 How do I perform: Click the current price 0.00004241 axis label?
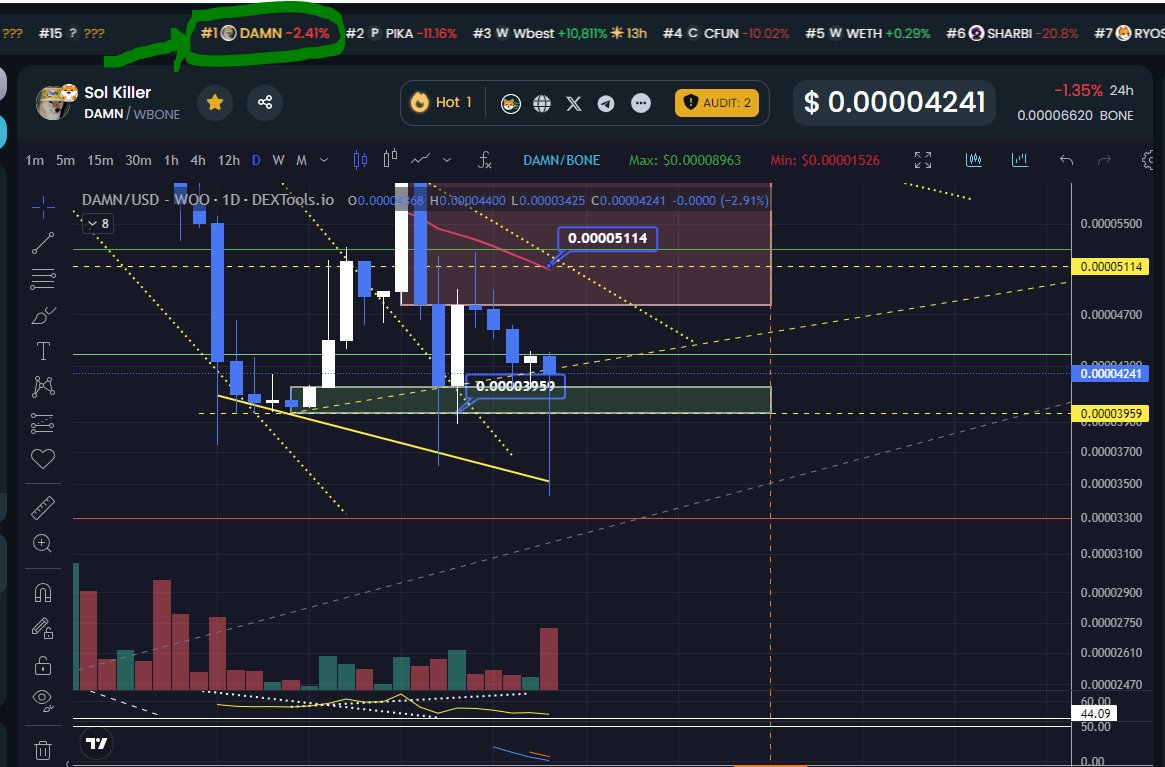click(x=1110, y=373)
